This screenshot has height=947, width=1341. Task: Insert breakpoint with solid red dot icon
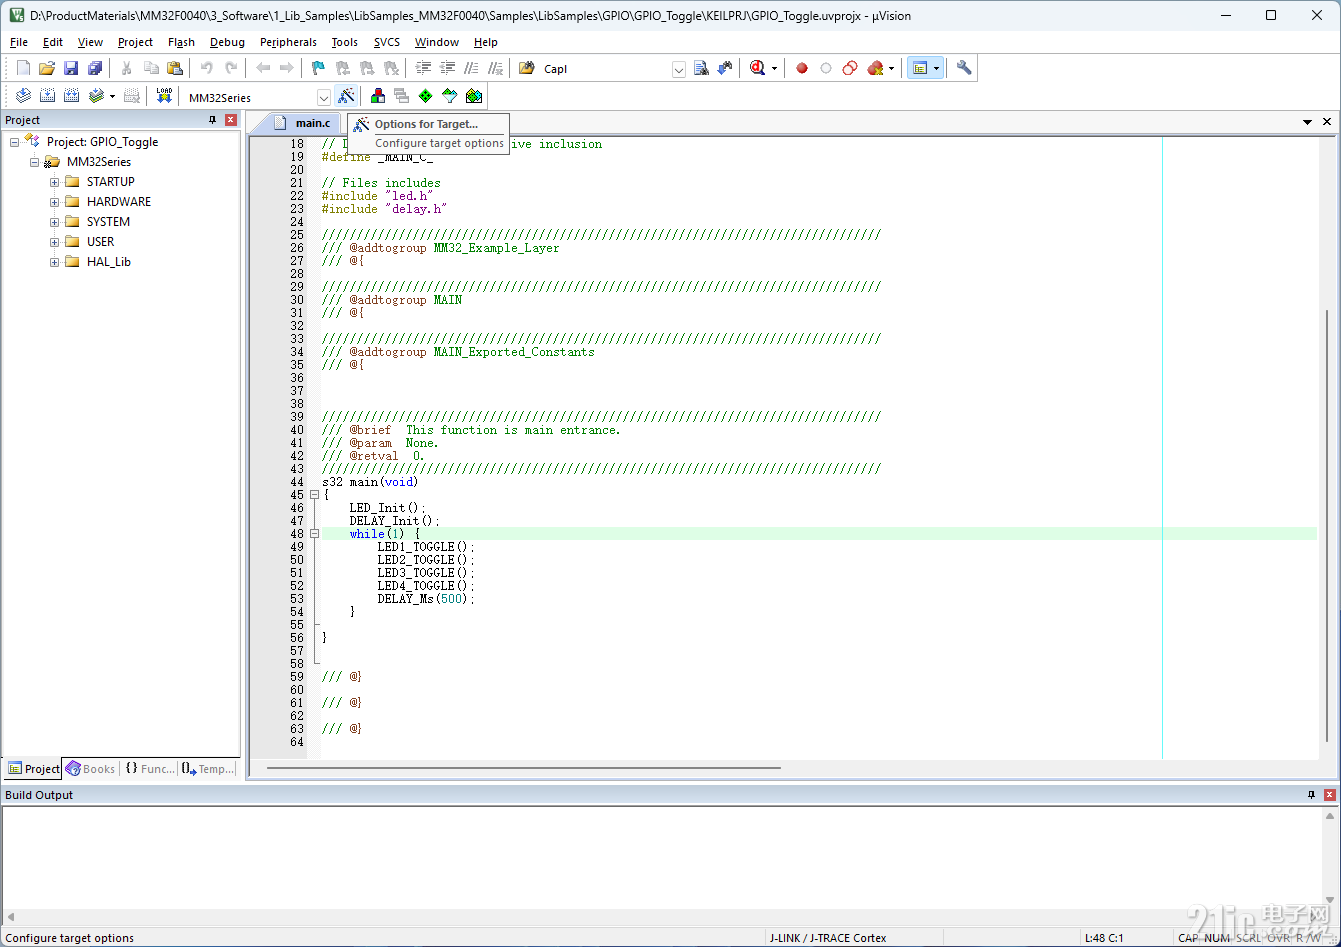[x=802, y=68]
